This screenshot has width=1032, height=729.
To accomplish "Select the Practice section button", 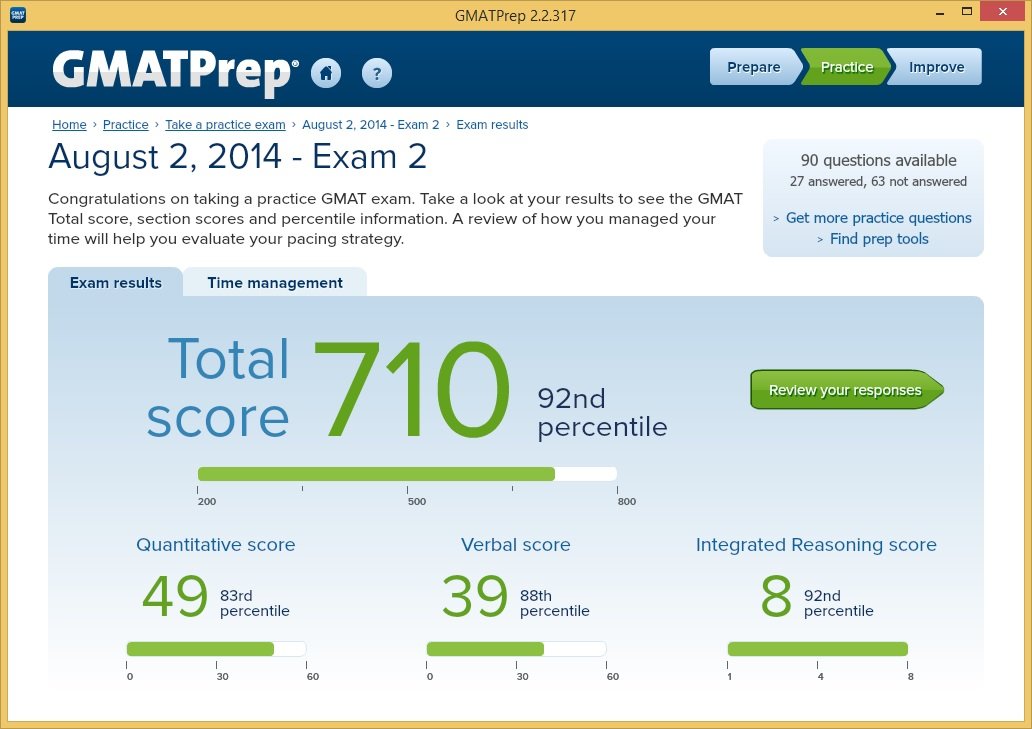I will pyautogui.click(x=846, y=67).
